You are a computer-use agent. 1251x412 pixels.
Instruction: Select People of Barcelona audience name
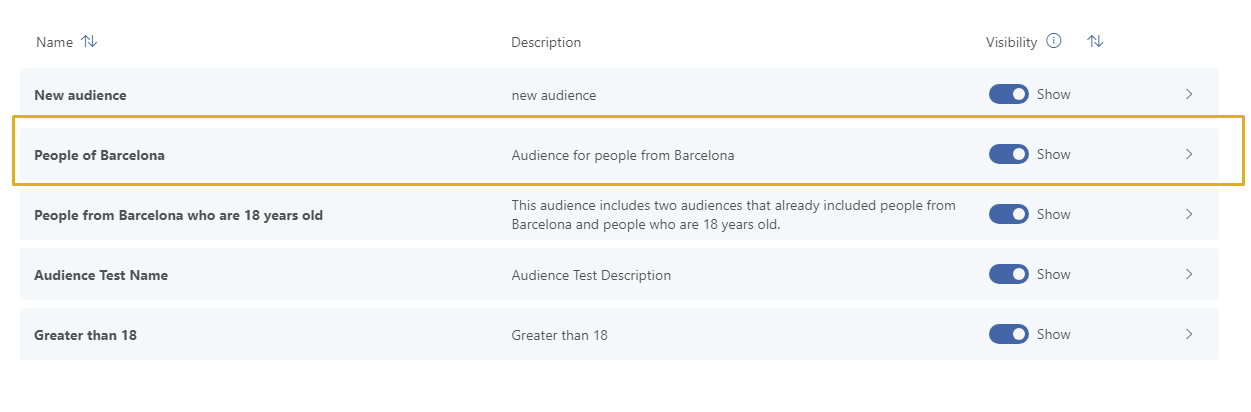[99, 155]
